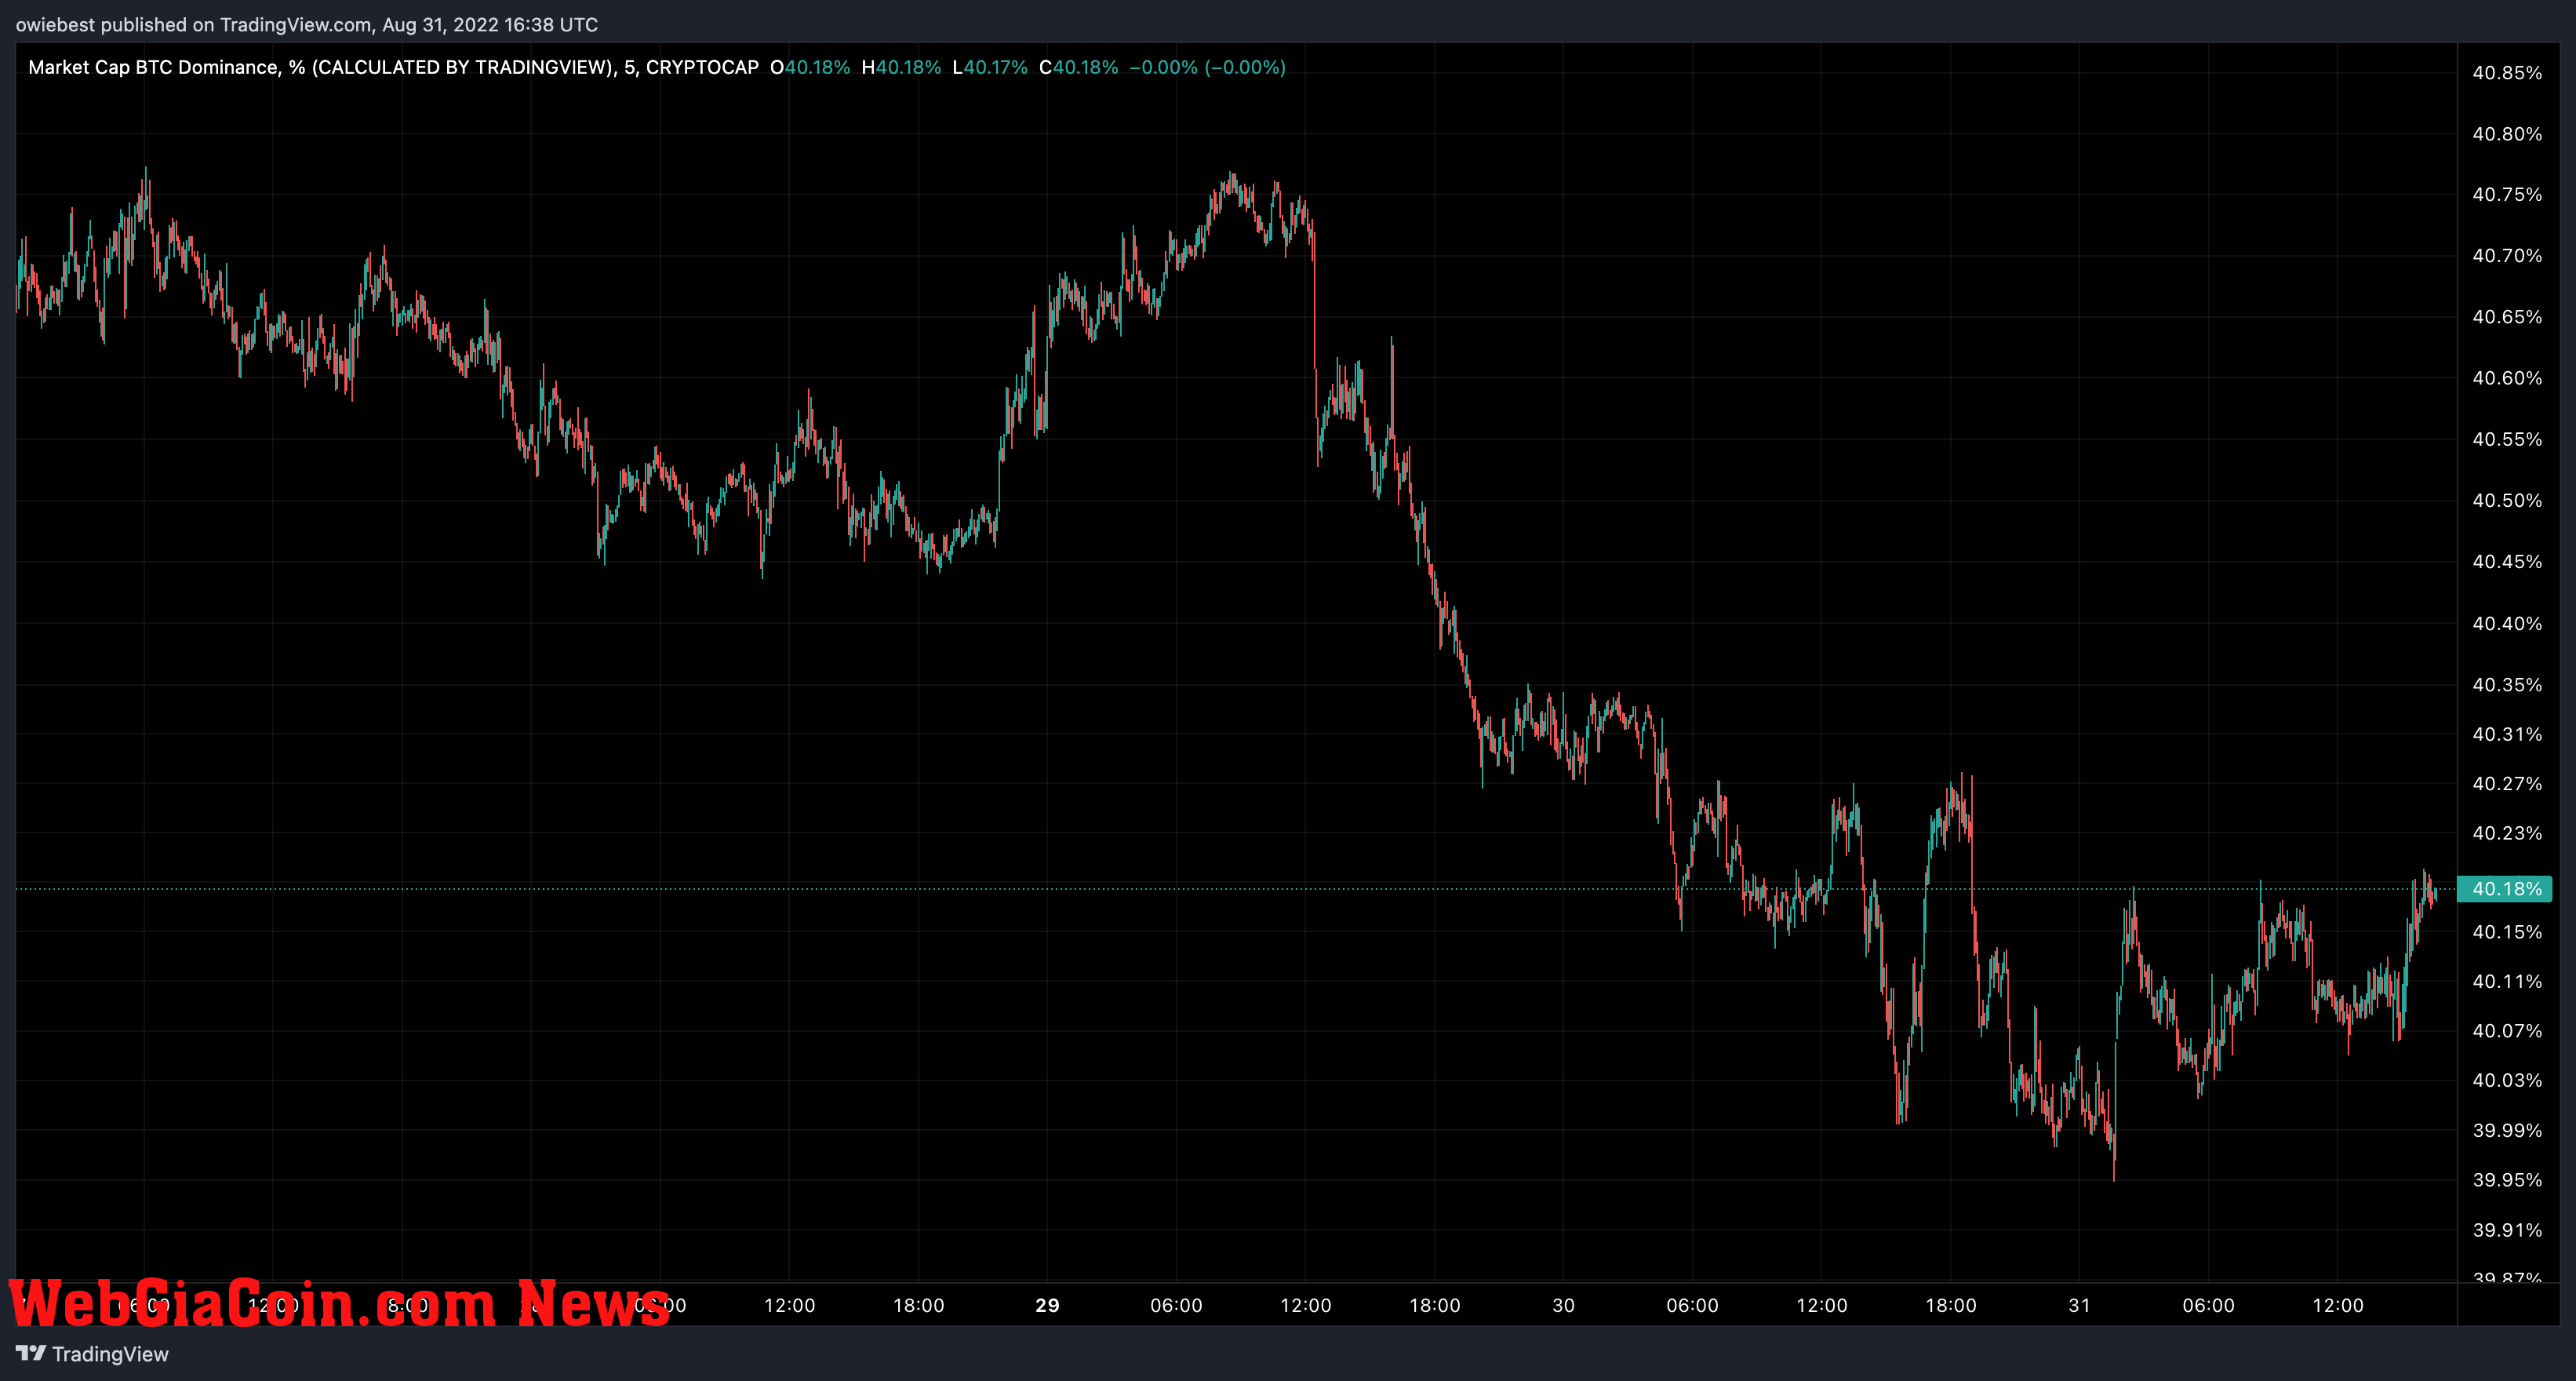The width and height of the screenshot is (2576, 1381).
Task: Click the 06:00 label after date 29
Action: tap(1176, 1304)
